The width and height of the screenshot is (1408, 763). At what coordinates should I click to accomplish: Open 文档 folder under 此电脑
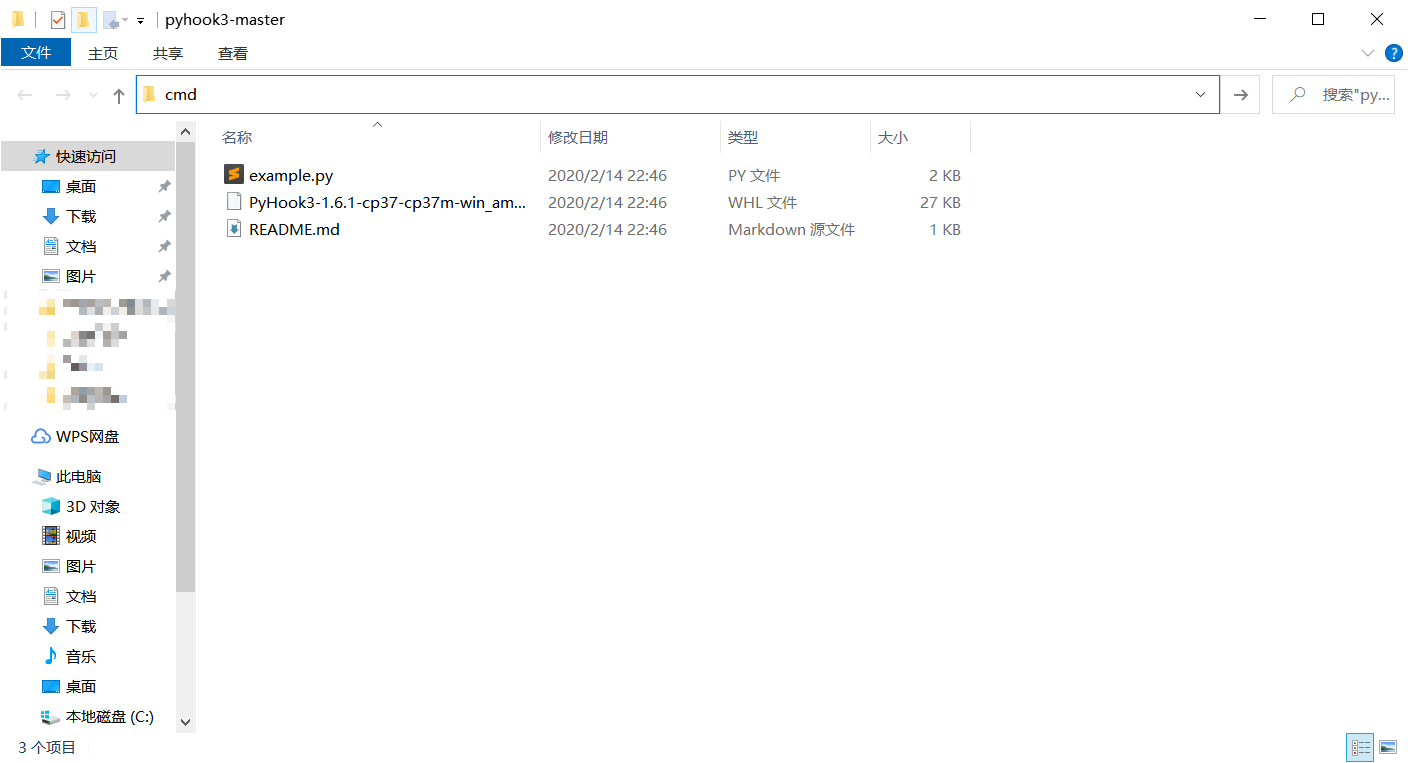click(81, 597)
